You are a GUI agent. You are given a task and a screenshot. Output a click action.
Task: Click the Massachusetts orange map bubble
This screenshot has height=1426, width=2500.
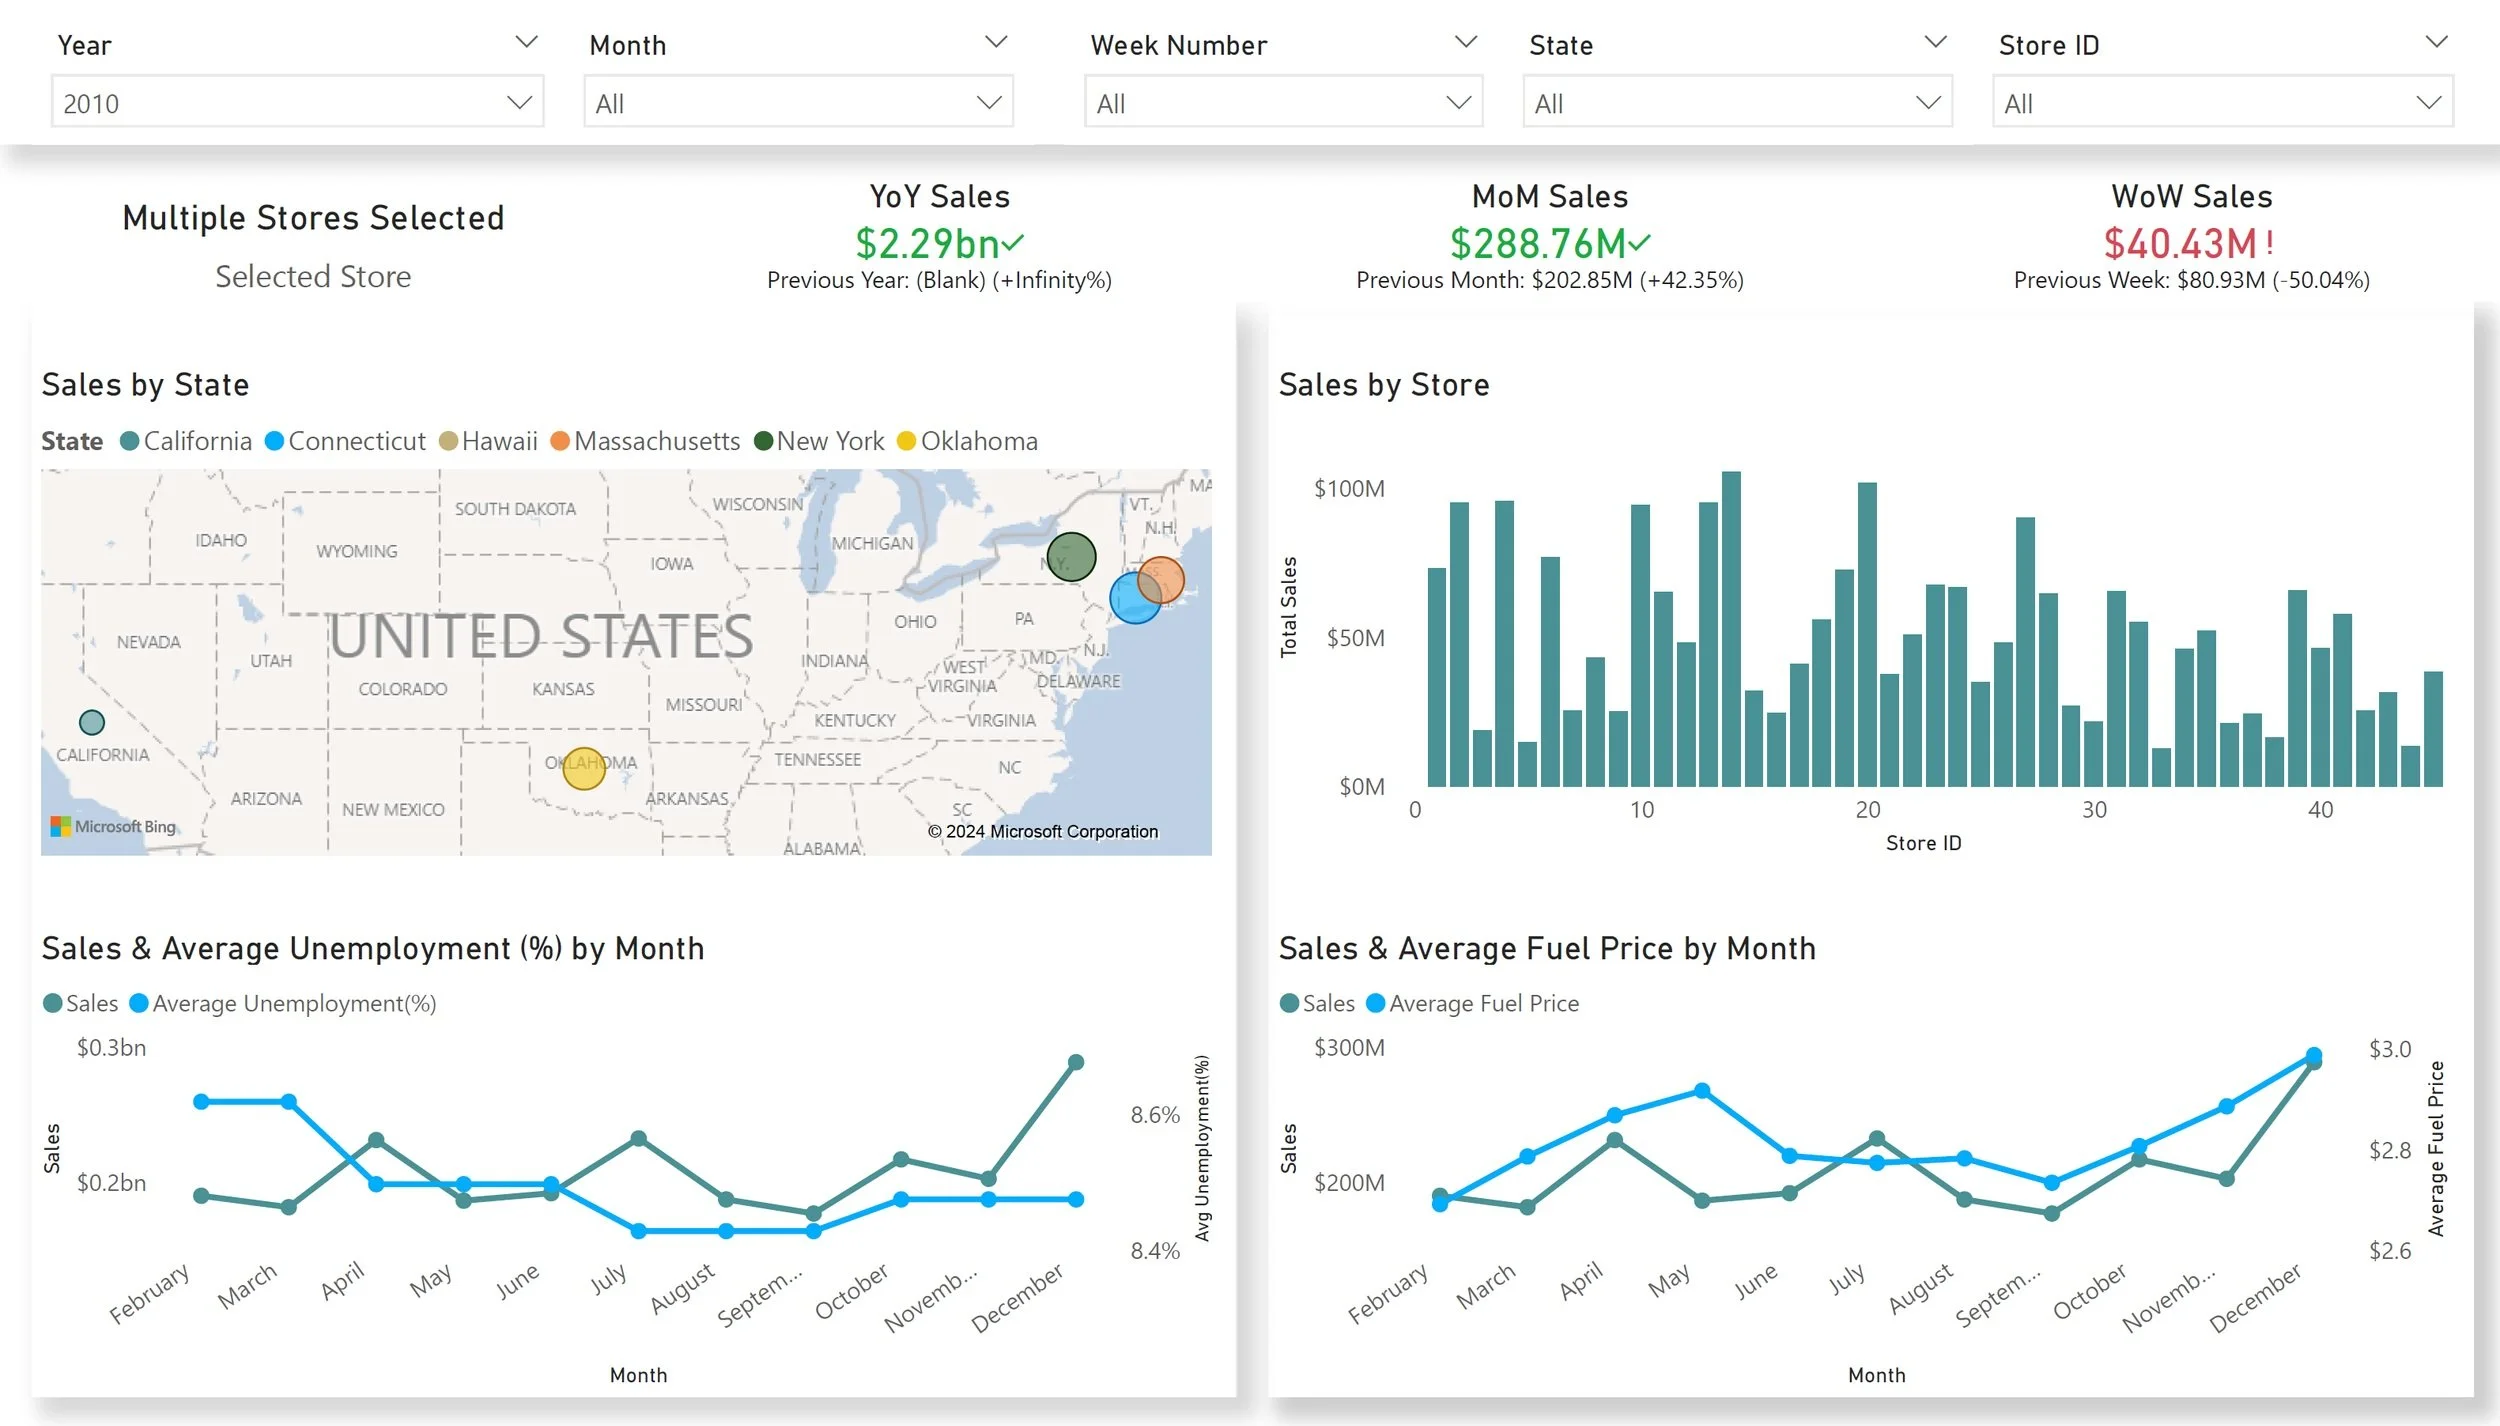[1165, 576]
